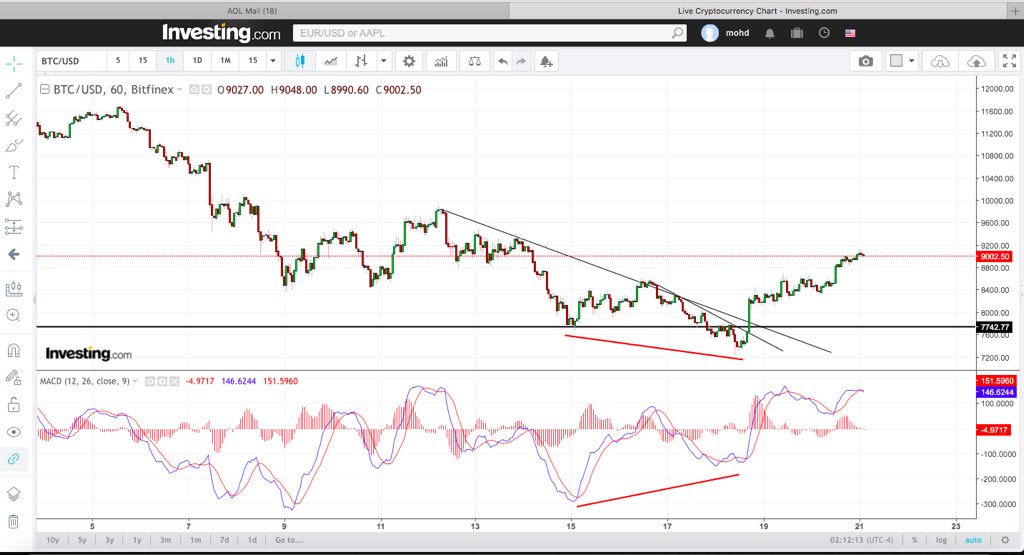Select the 5 minute interval
Viewport: 1024px width, 555px height.
[x=118, y=61]
